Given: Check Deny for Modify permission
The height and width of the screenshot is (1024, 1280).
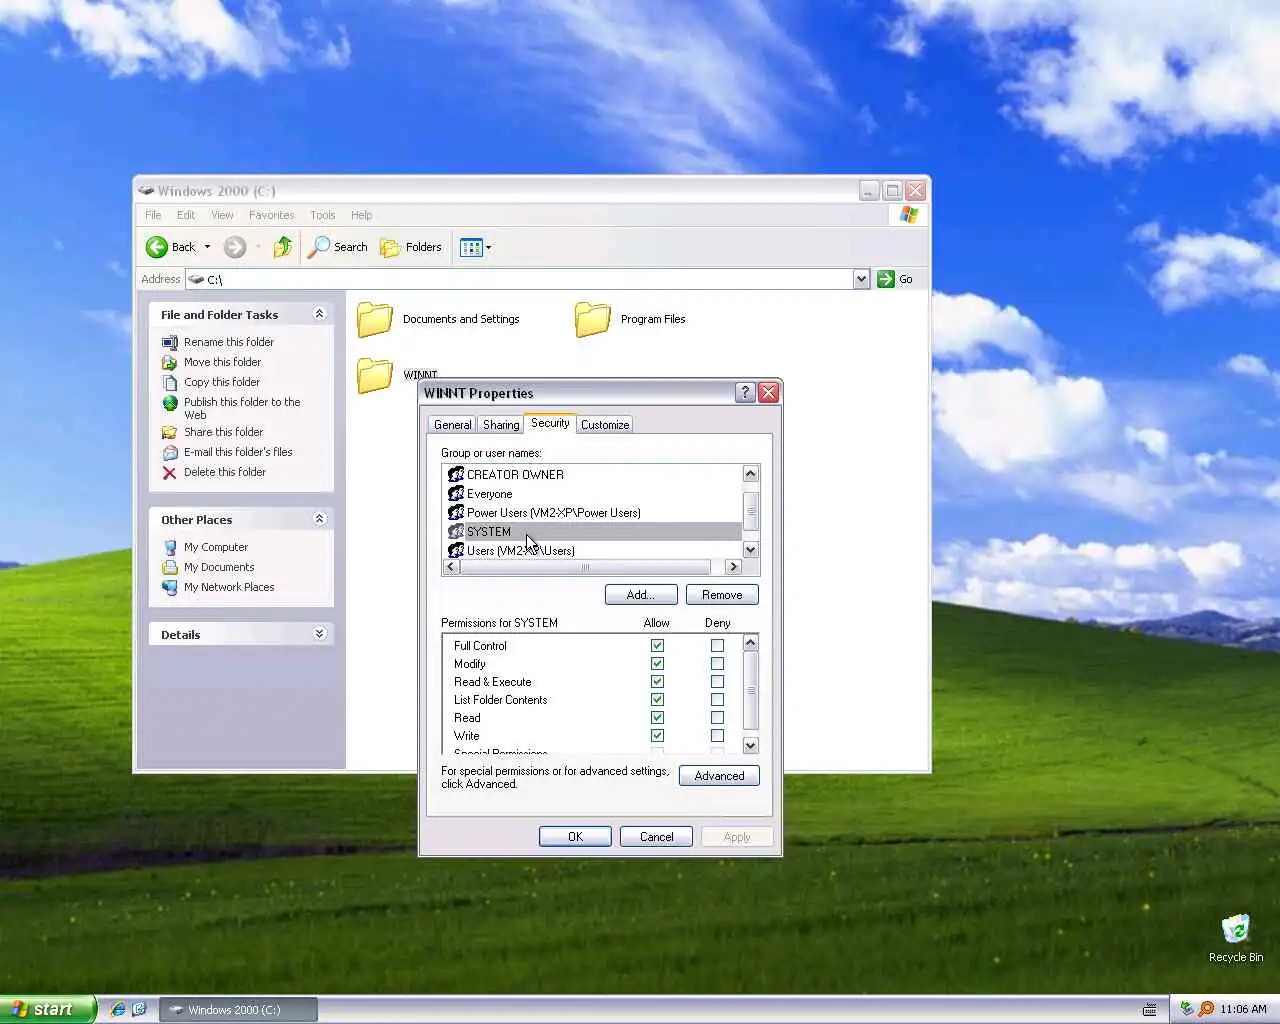Looking at the screenshot, I should (717, 664).
